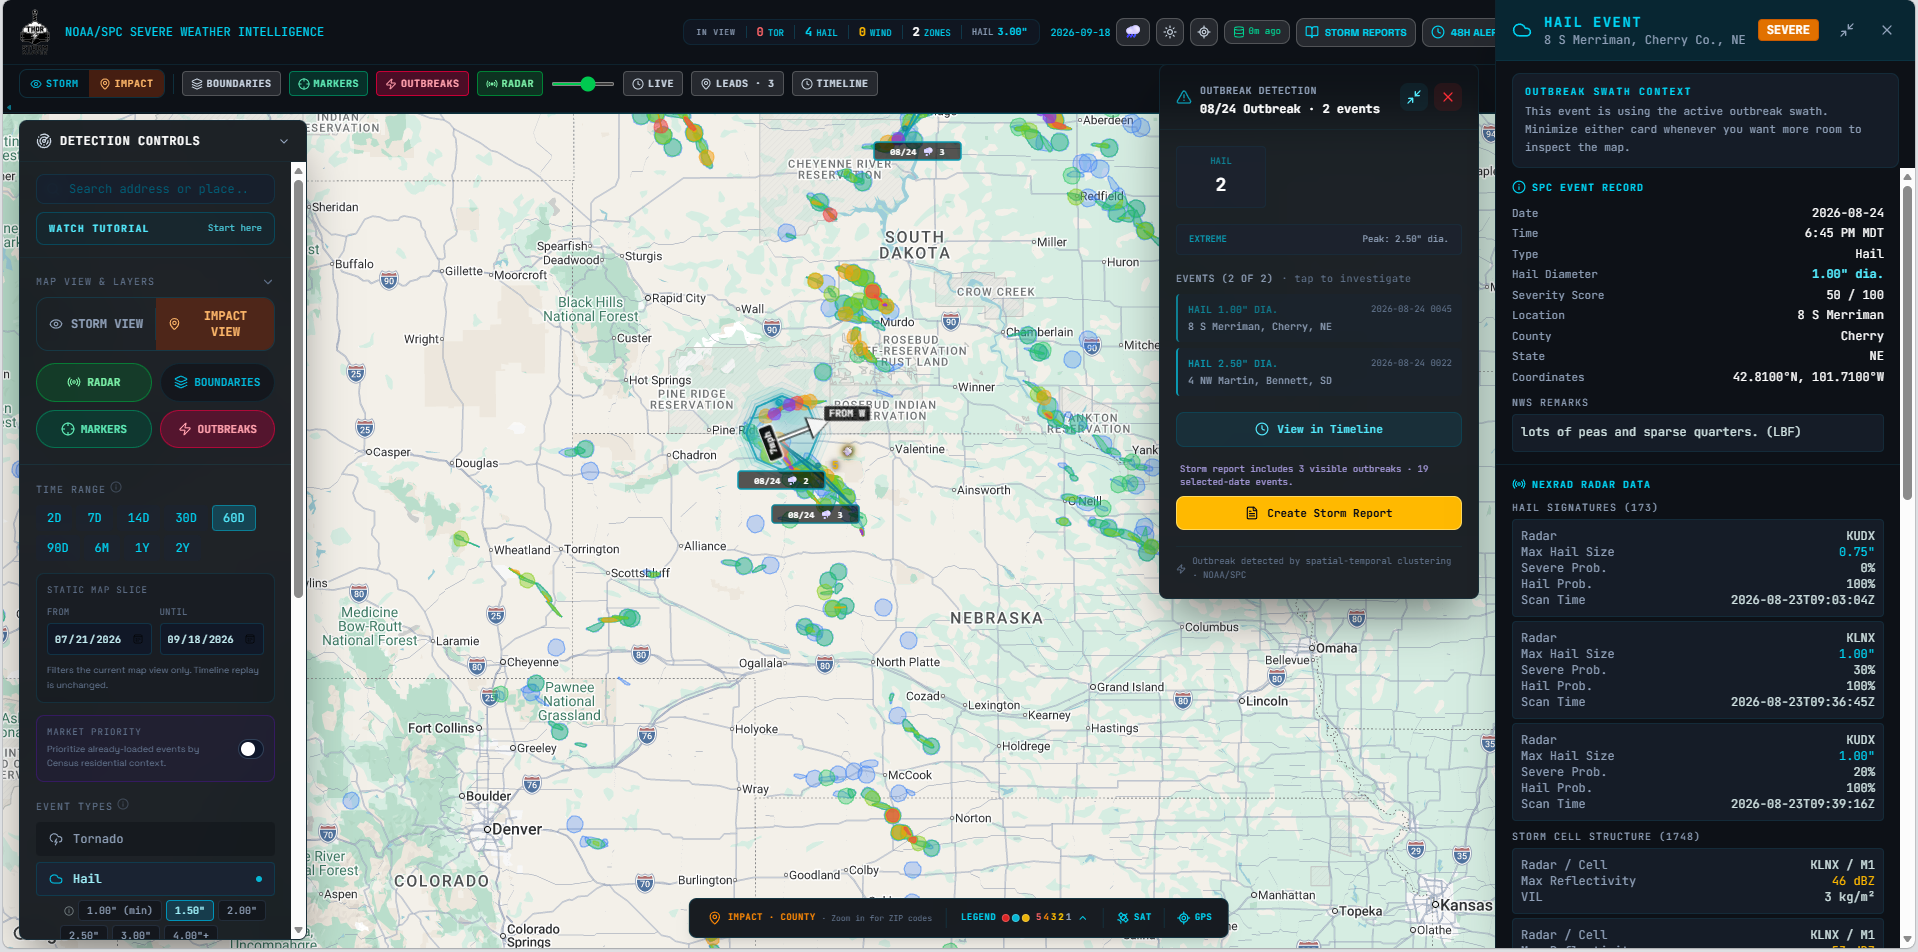The width and height of the screenshot is (1918, 952).
Task: Click the cloud icon in Hail Event header
Action: pyautogui.click(x=1522, y=30)
